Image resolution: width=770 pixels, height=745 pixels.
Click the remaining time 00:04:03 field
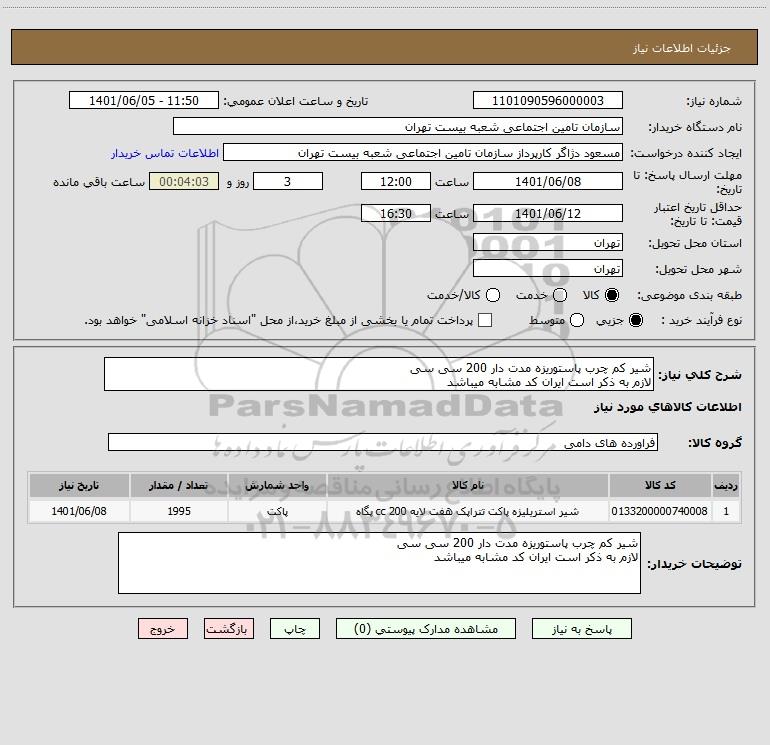point(184,181)
